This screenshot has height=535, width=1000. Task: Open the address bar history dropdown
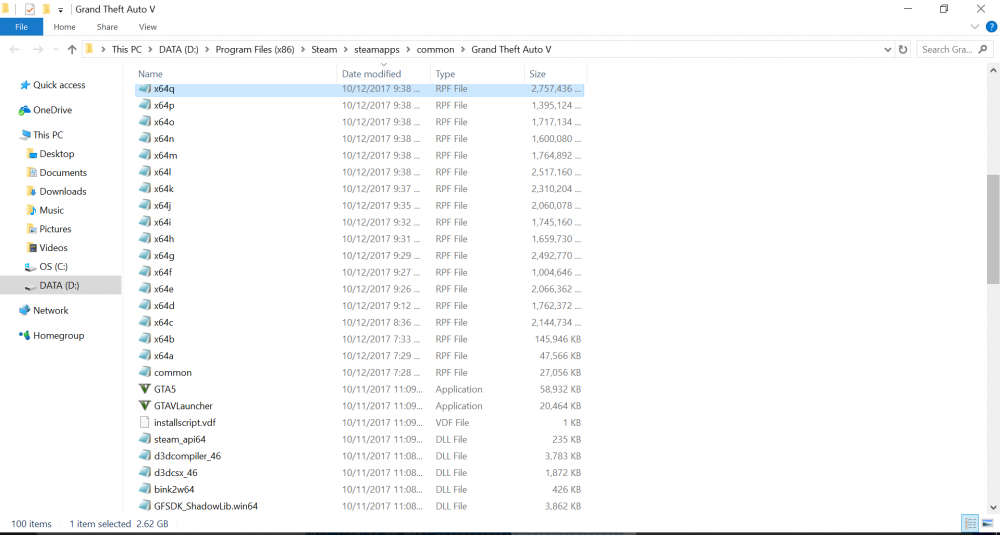point(888,50)
